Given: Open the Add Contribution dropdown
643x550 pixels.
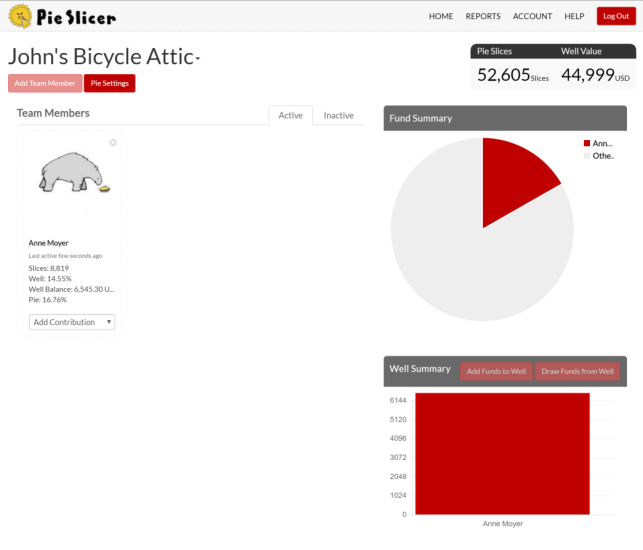Looking at the screenshot, I should pyautogui.click(x=72, y=322).
